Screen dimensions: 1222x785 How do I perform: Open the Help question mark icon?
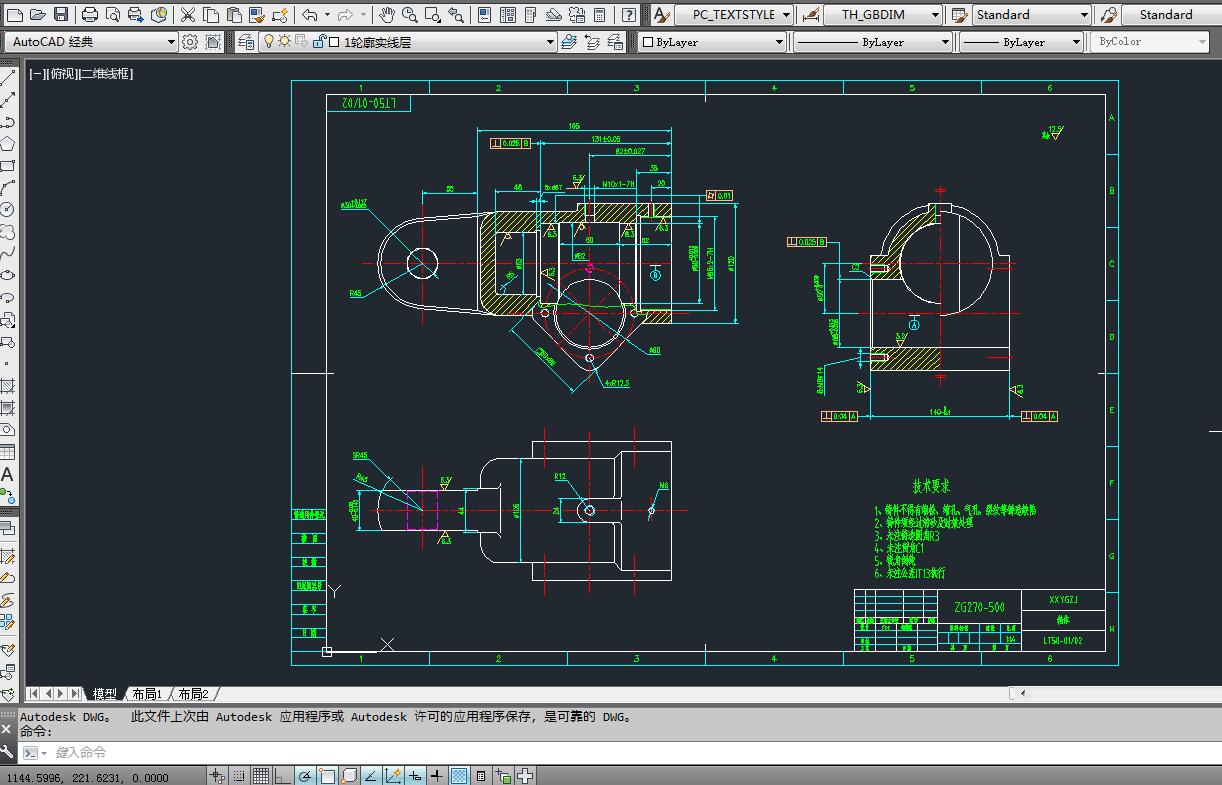point(628,14)
